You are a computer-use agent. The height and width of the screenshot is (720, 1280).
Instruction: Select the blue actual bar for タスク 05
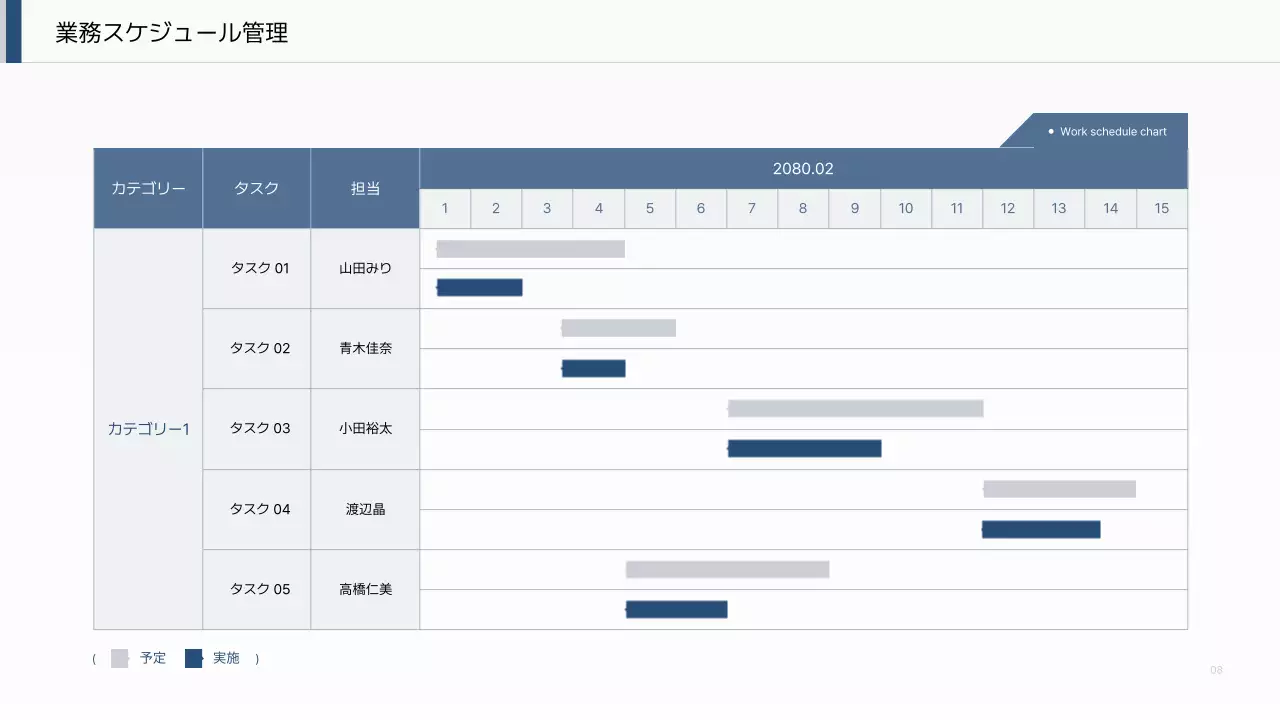(677, 609)
